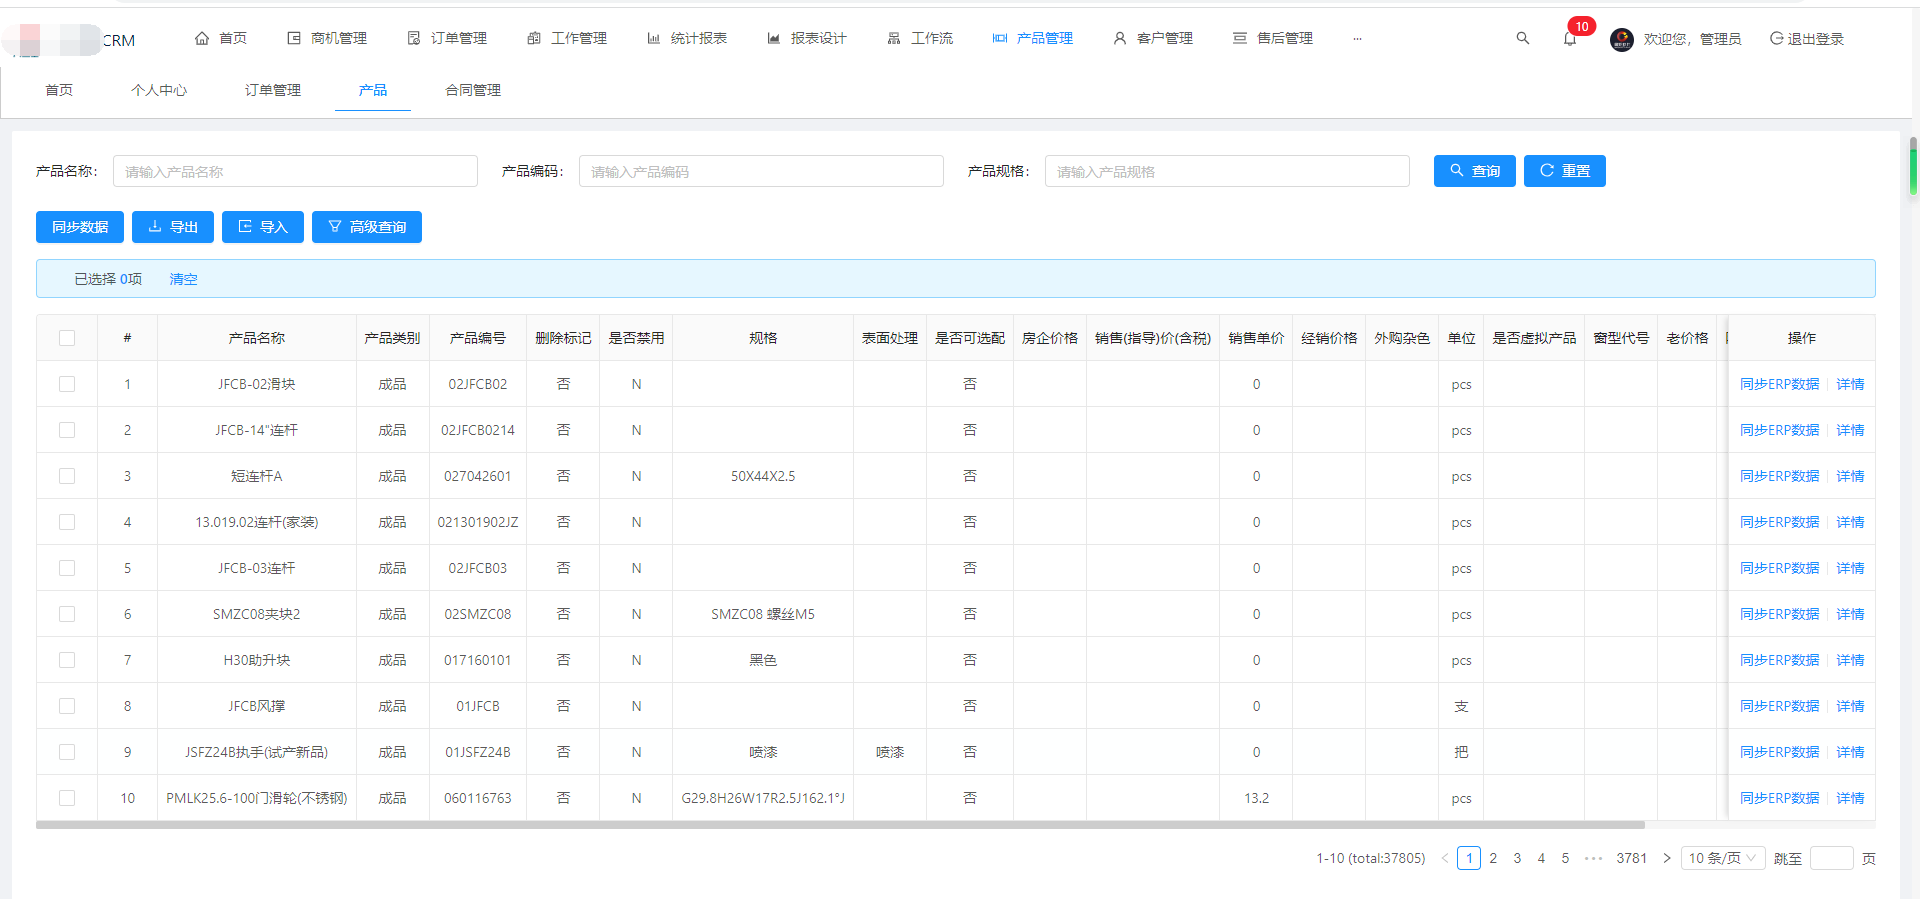Focus the 跳至 page jump input
The image size is (1920, 899).
click(1832, 858)
